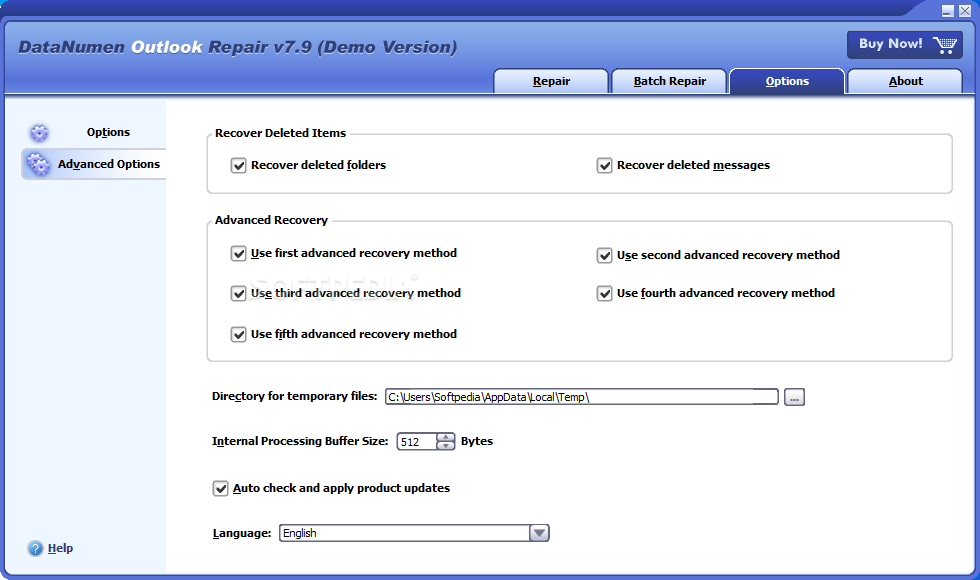Disable auto check and apply product updates
The width and height of the screenshot is (980, 580).
point(220,488)
